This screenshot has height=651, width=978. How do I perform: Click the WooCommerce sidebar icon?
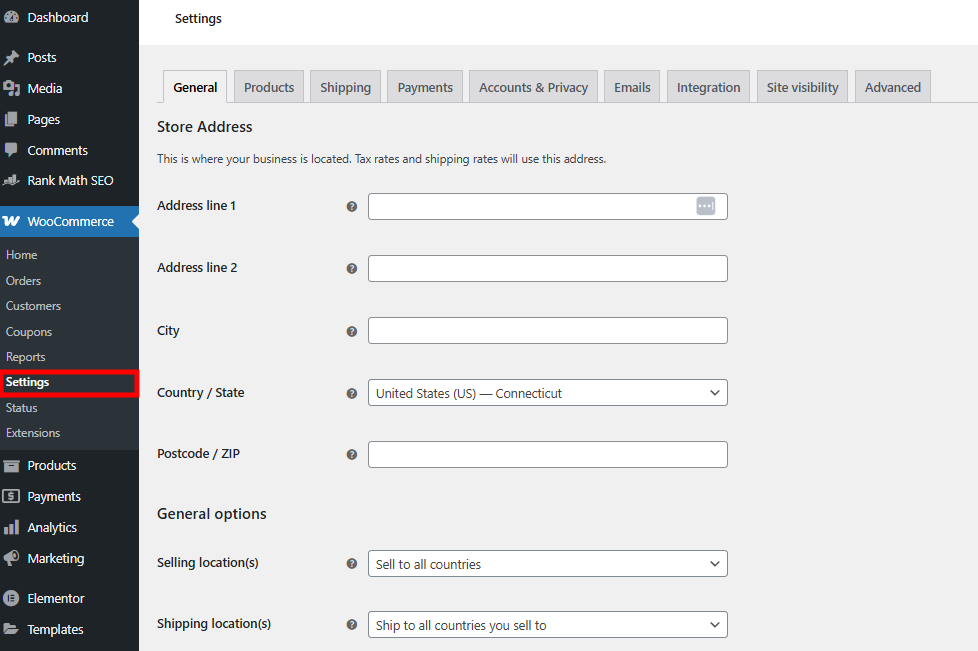pyautogui.click(x=14, y=221)
